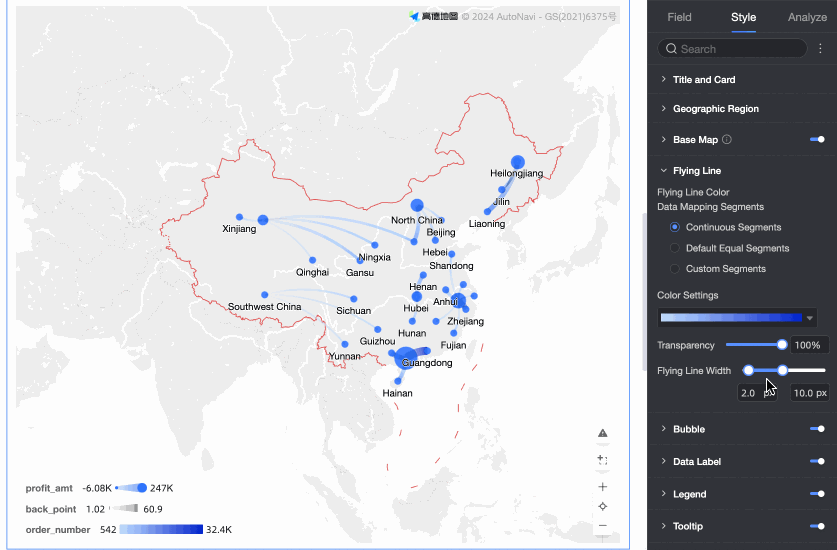Viewport: 837px width, 550px height.
Task: Select Continuous Segments radio option
Action: [675, 227]
